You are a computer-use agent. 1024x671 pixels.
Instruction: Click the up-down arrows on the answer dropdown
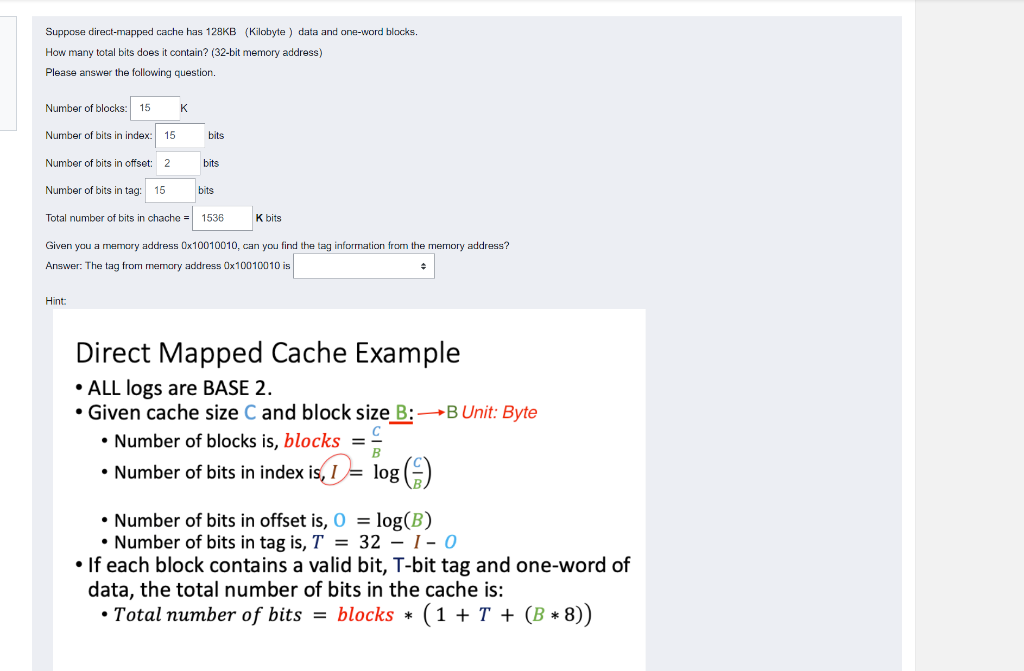tap(425, 265)
